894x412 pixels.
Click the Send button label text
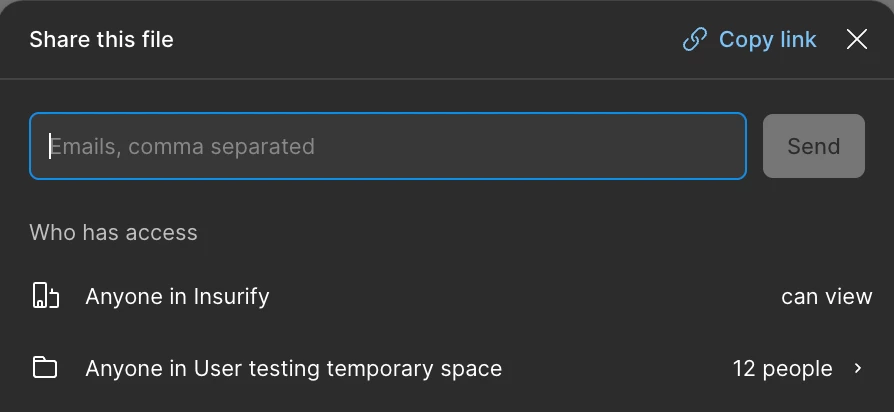pyautogui.click(x=814, y=146)
